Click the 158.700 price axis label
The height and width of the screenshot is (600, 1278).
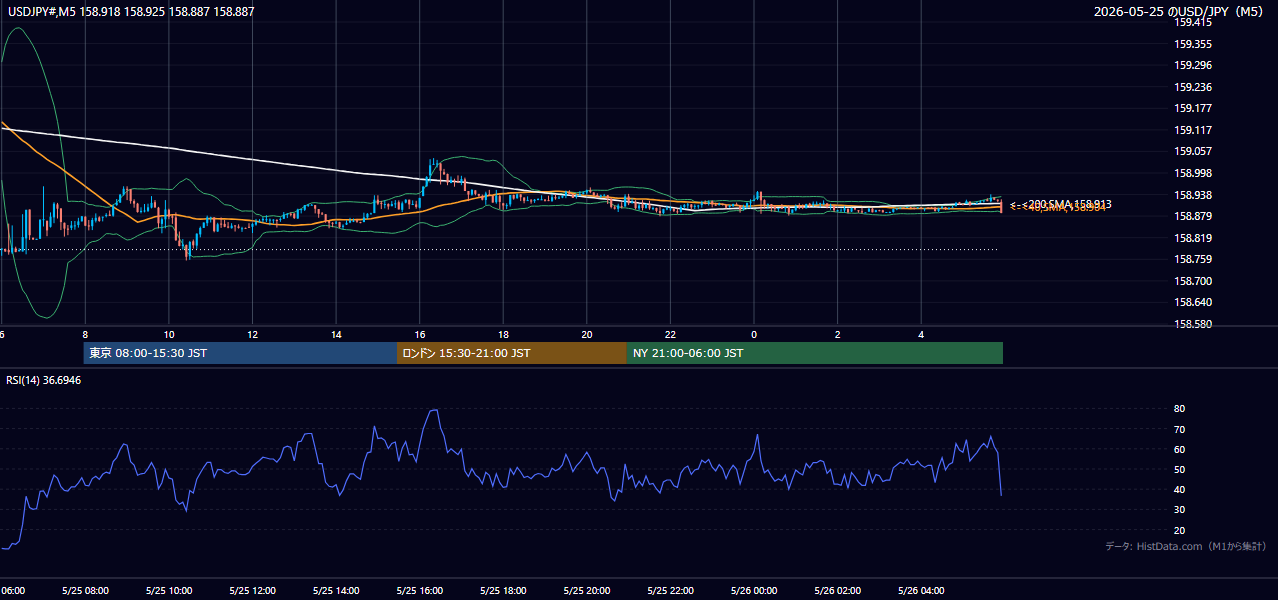tap(1194, 281)
